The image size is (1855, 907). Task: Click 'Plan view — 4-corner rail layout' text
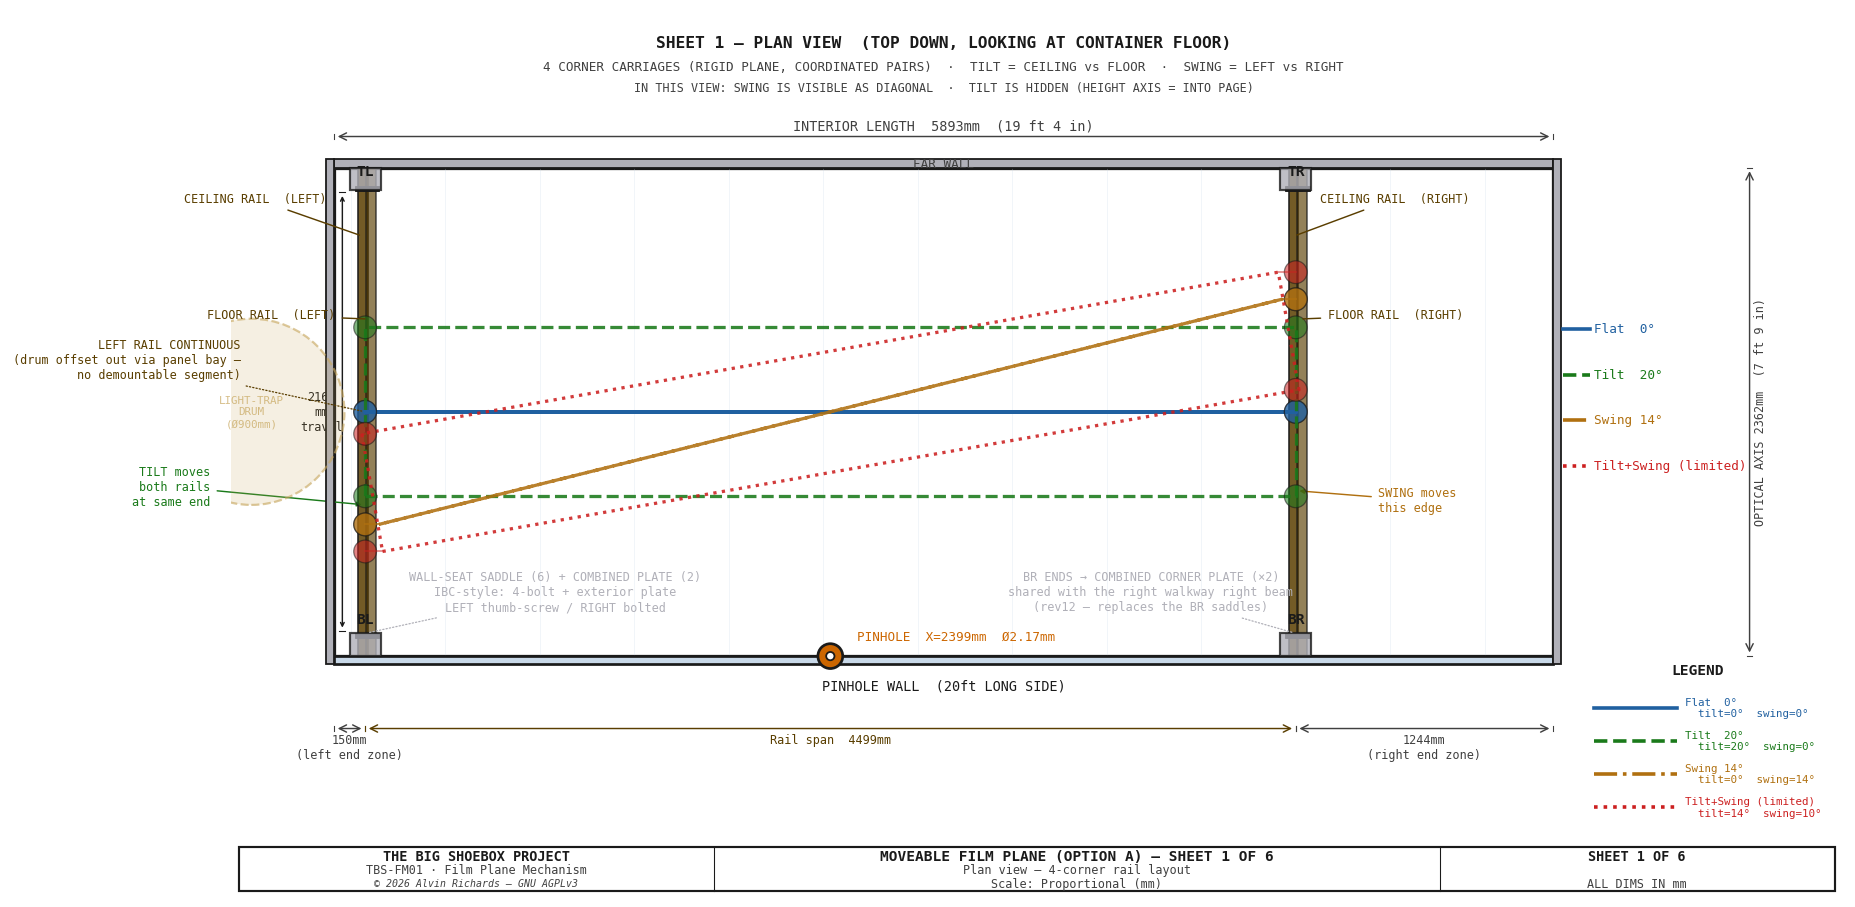(1077, 871)
